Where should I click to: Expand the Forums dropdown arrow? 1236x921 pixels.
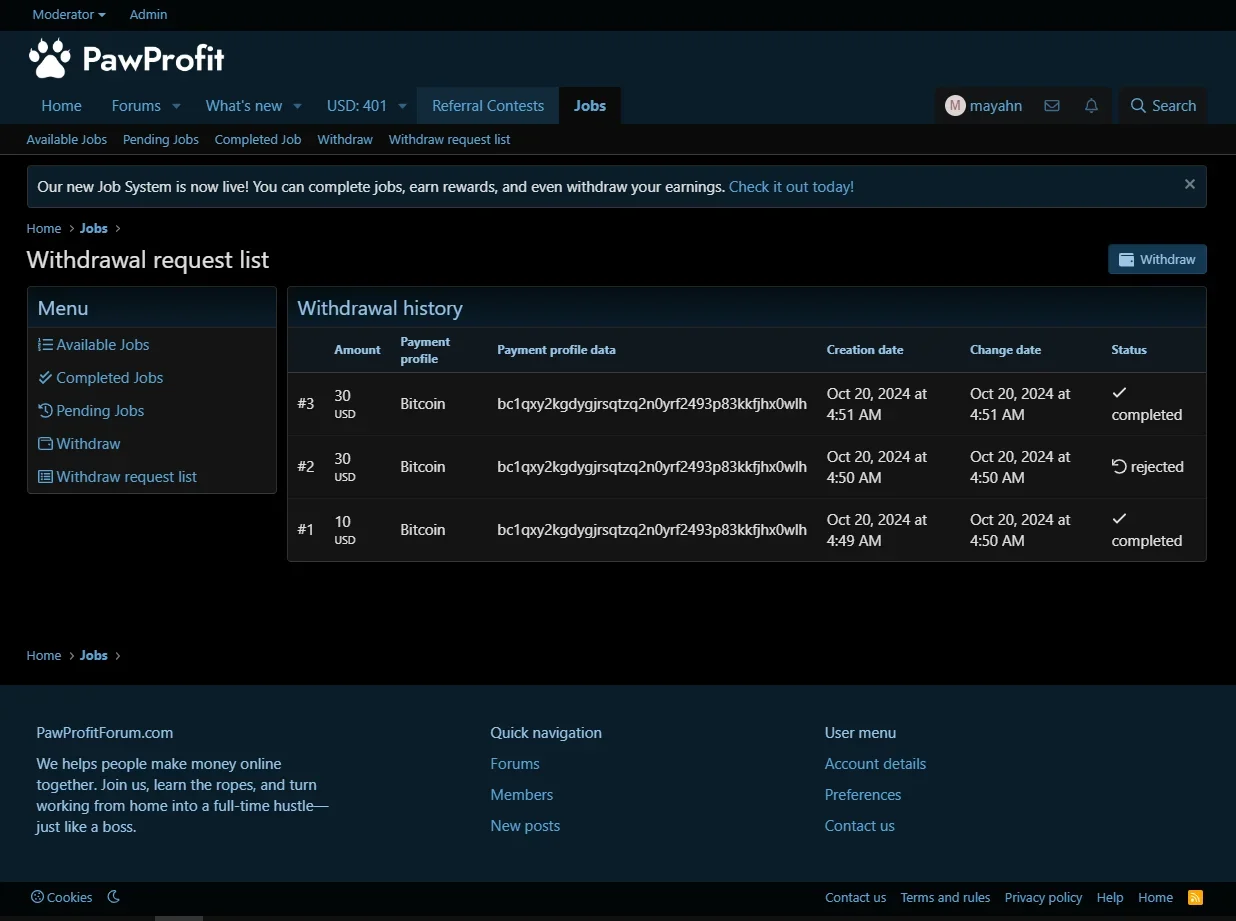point(176,106)
